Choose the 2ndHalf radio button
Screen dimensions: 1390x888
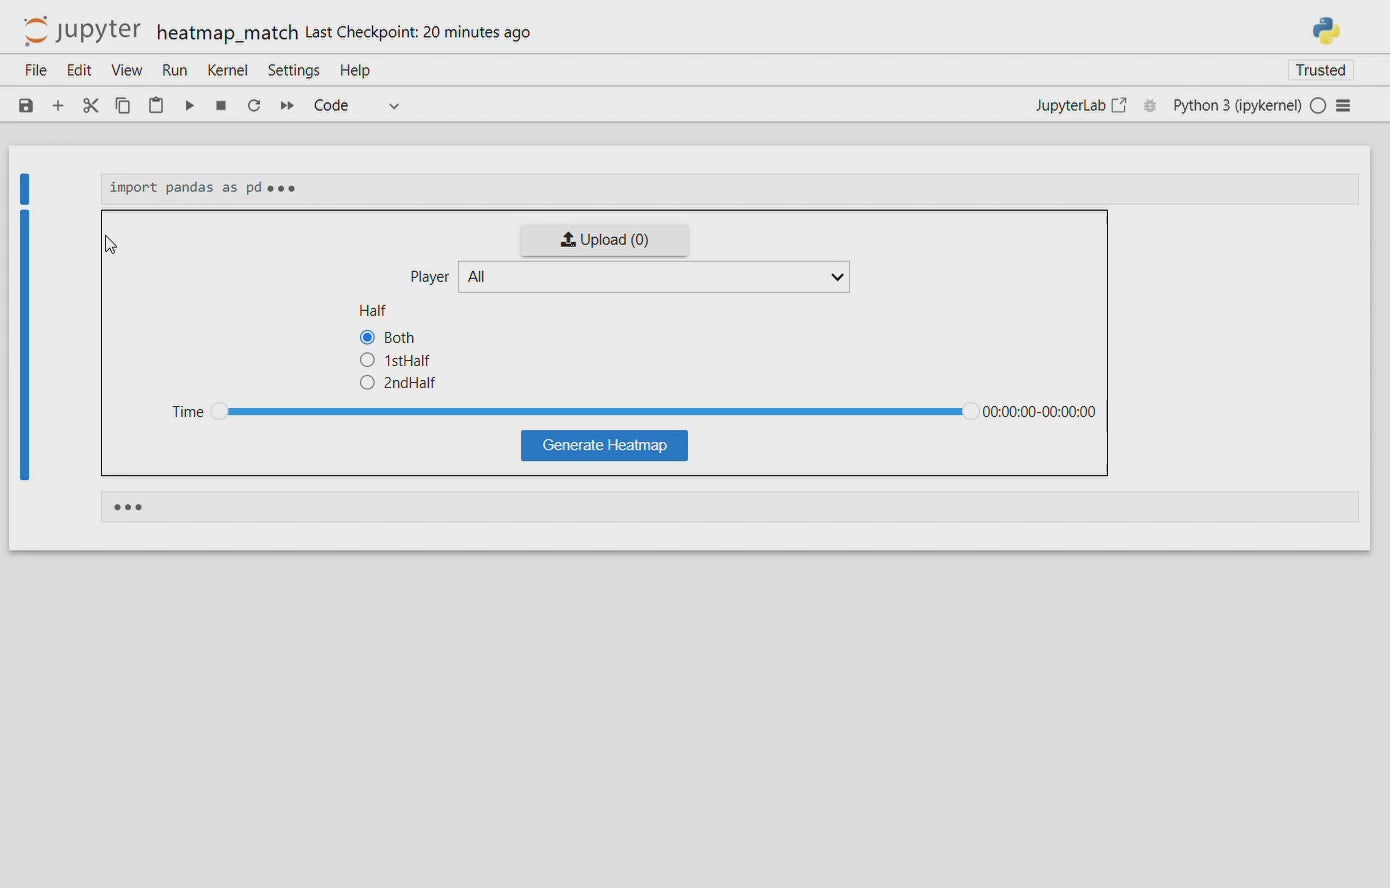coord(368,383)
